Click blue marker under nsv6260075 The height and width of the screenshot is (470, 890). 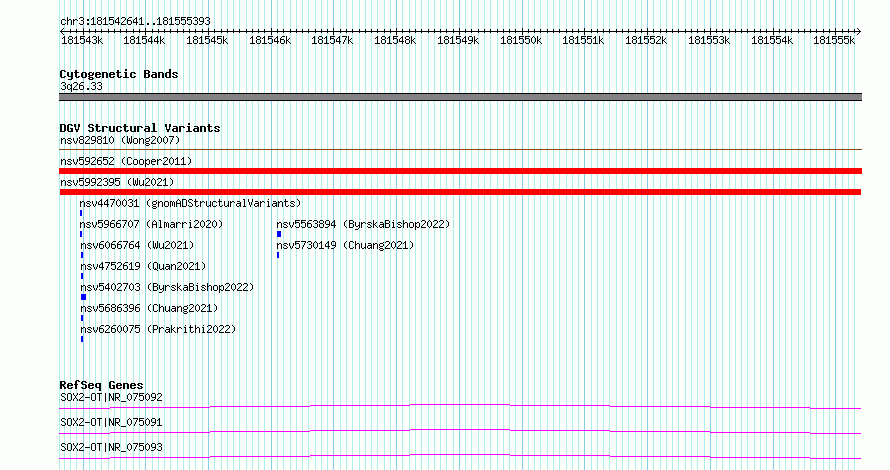tap(82, 339)
